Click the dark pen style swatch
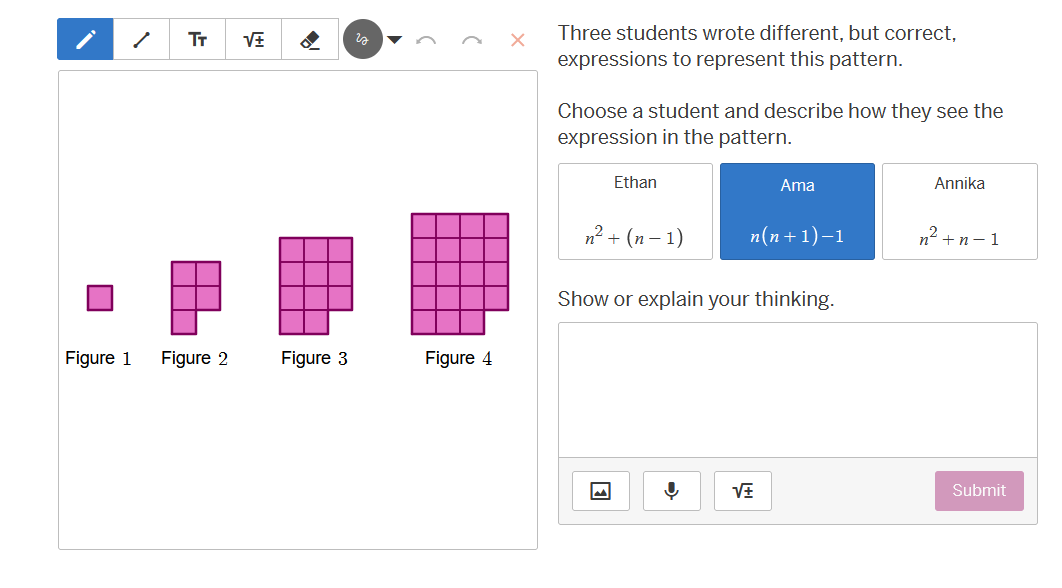Viewport: 1062px width, 588px height. (x=362, y=39)
